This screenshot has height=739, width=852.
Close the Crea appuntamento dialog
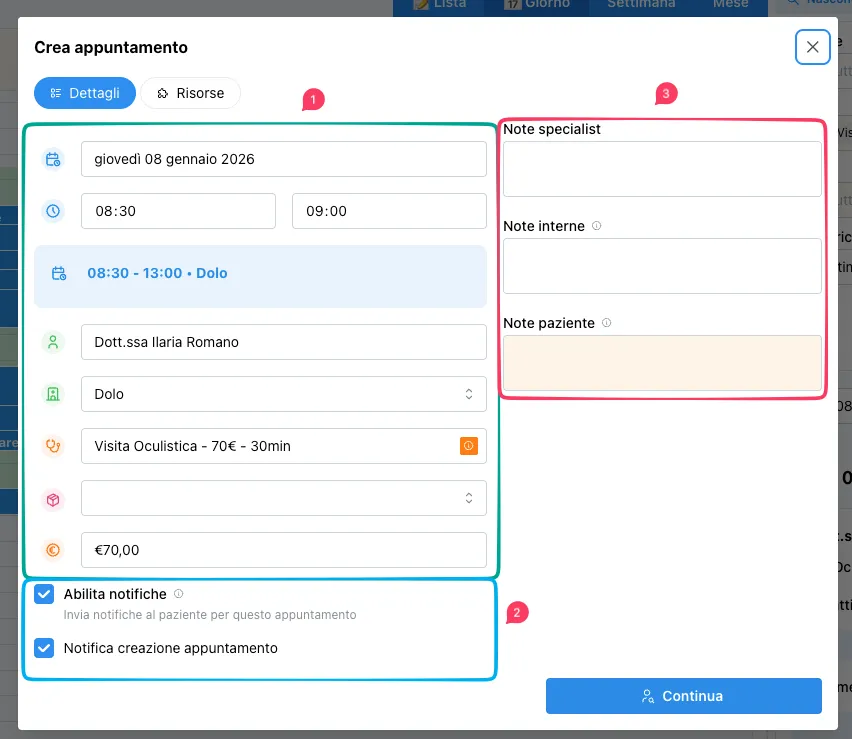[812, 47]
